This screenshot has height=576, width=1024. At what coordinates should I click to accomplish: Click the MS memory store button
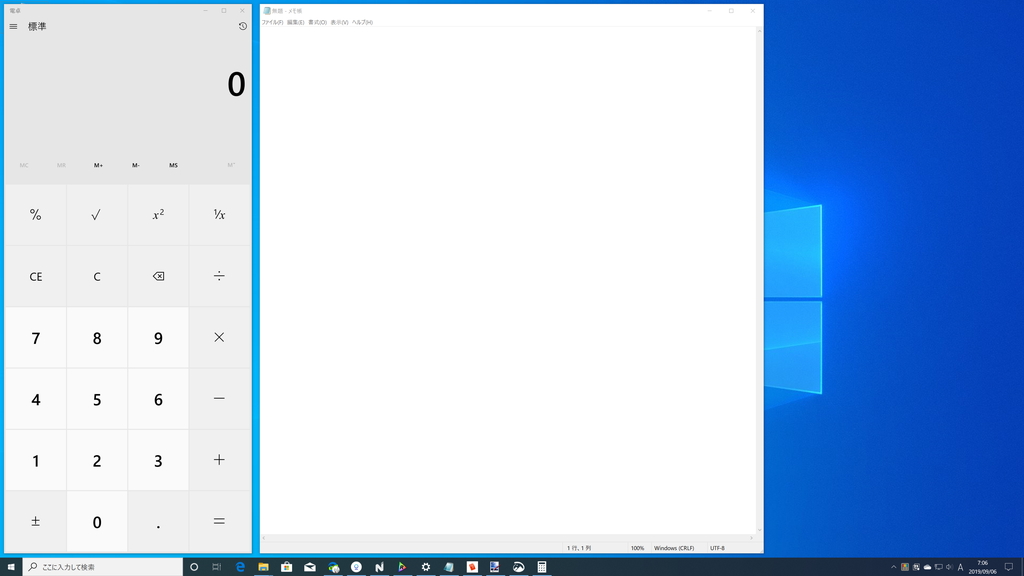tap(173, 165)
